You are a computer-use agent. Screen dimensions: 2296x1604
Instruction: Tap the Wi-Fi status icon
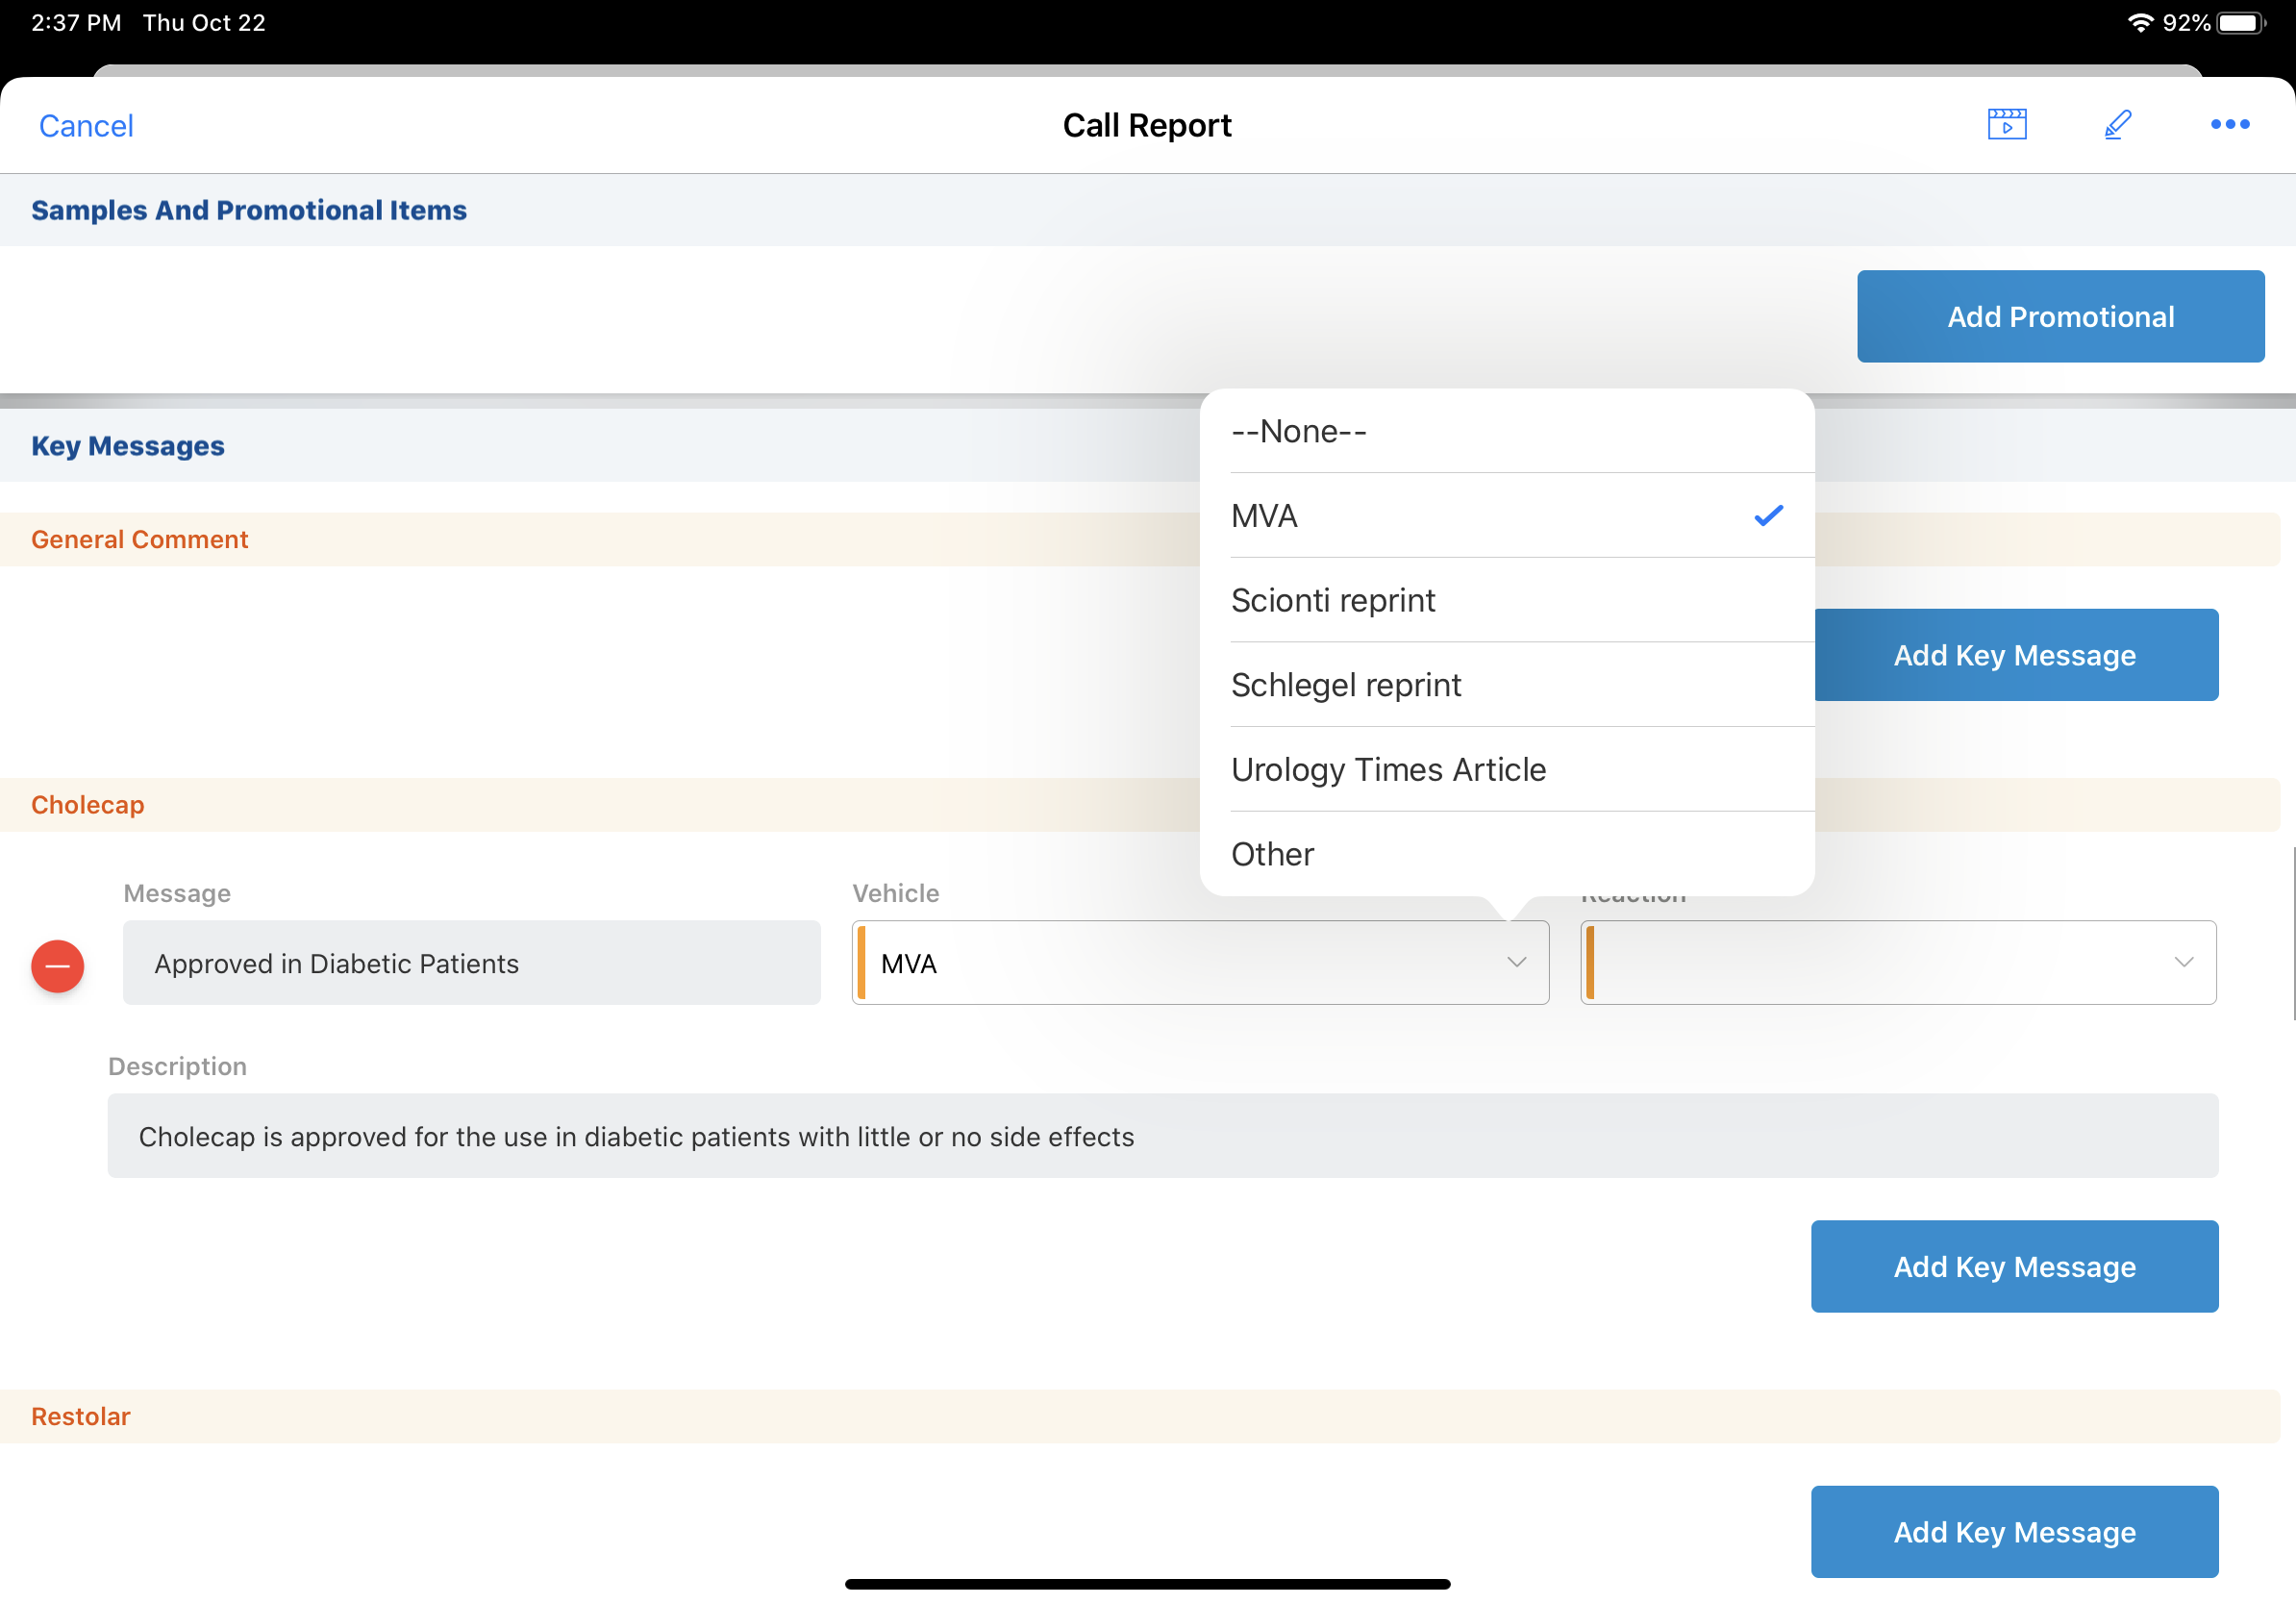pyautogui.click(x=2139, y=23)
